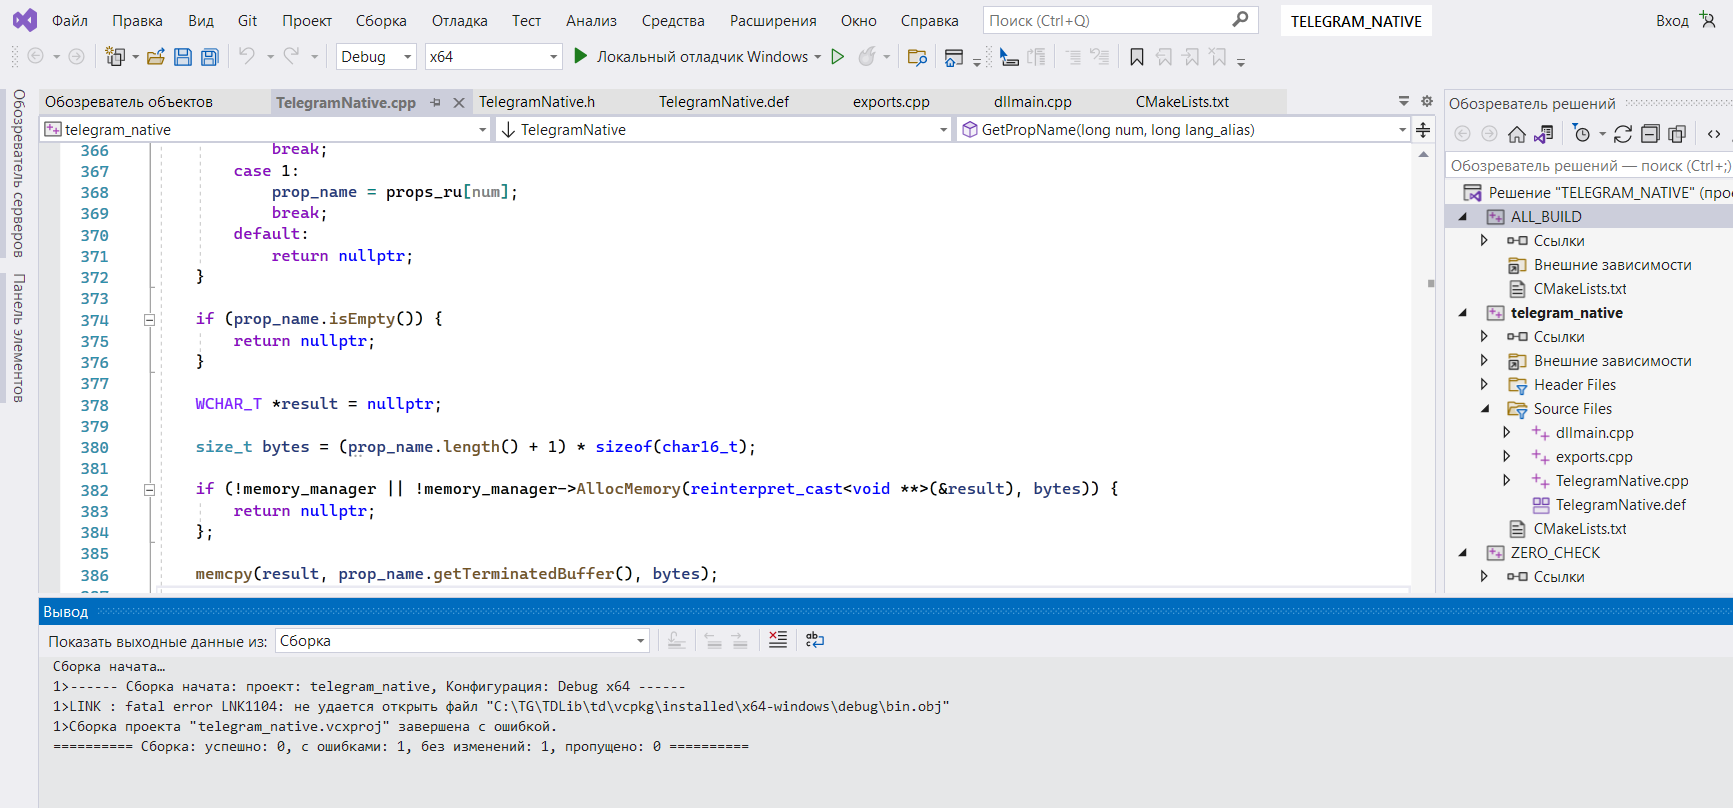Image resolution: width=1733 pixels, height=808 pixels.
Task: Open the Отладка menu
Action: [x=460, y=20]
